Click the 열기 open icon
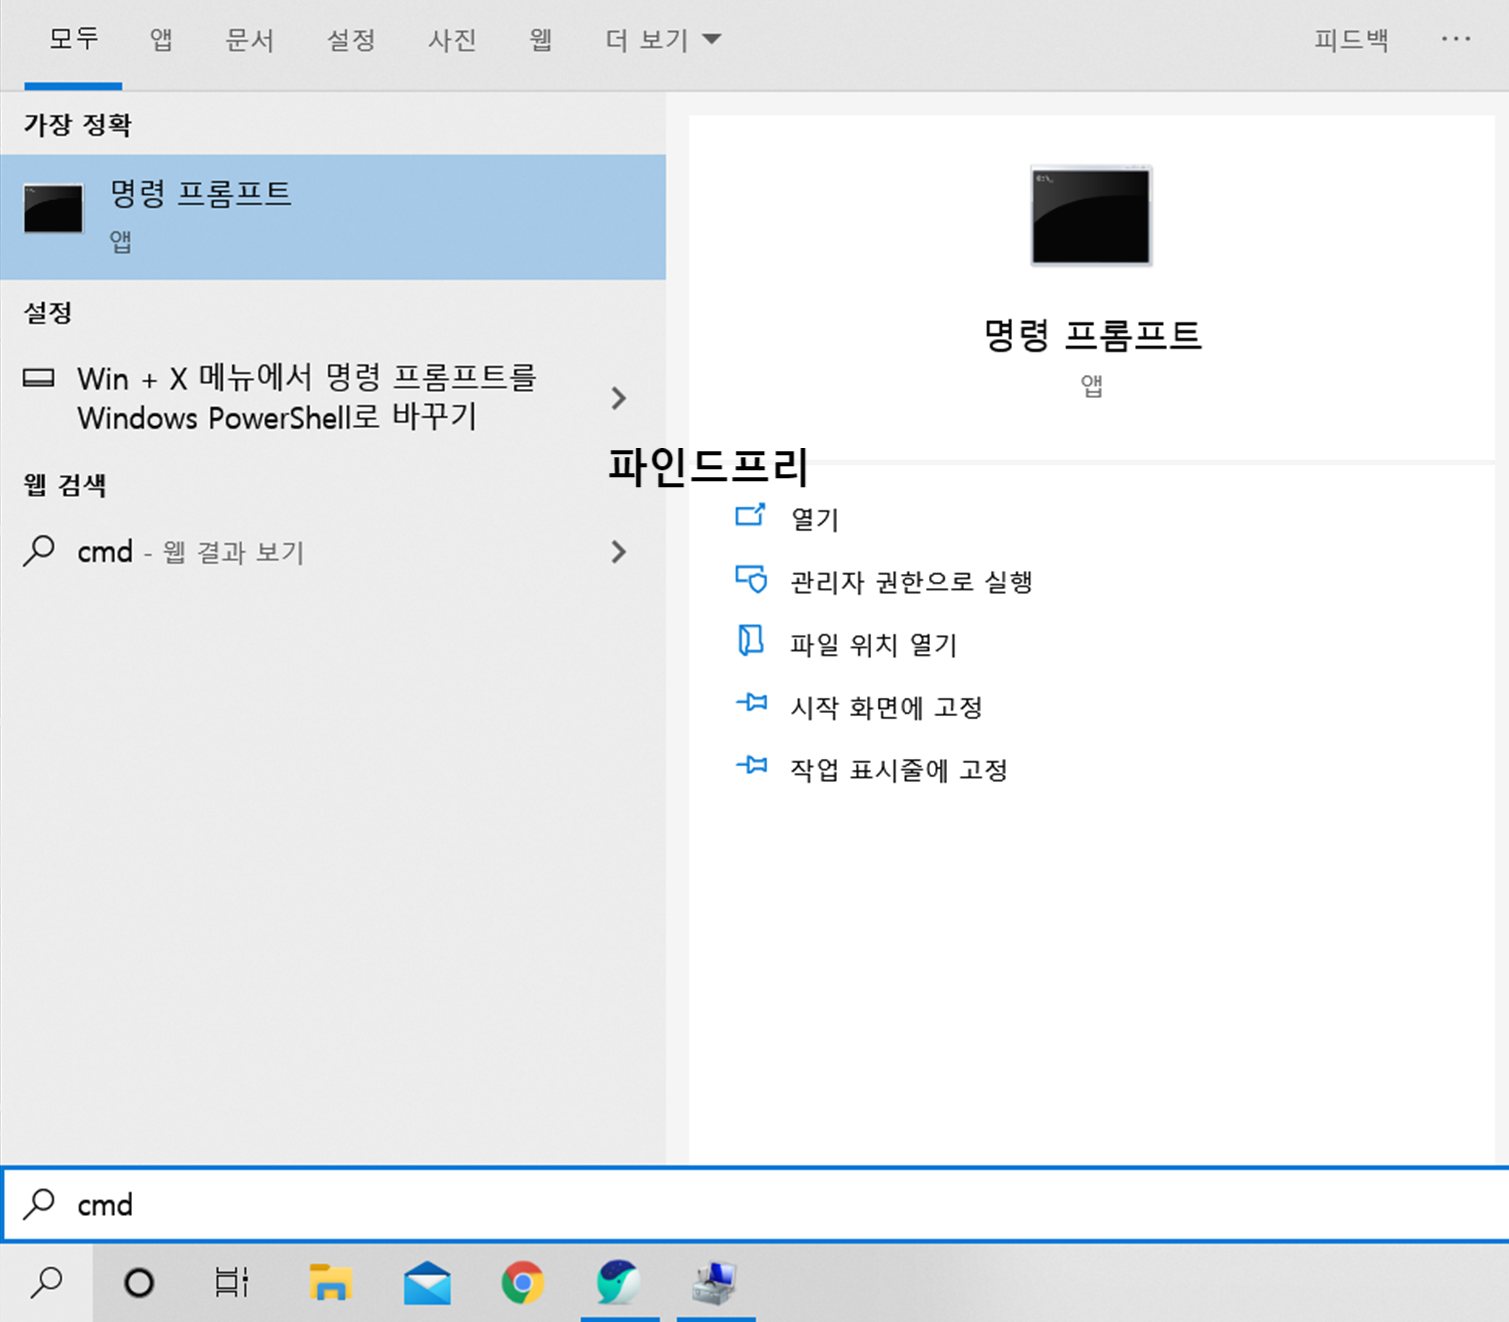Image resolution: width=1509 pixels, height=1322 pixels. click(x=751, y=515)
